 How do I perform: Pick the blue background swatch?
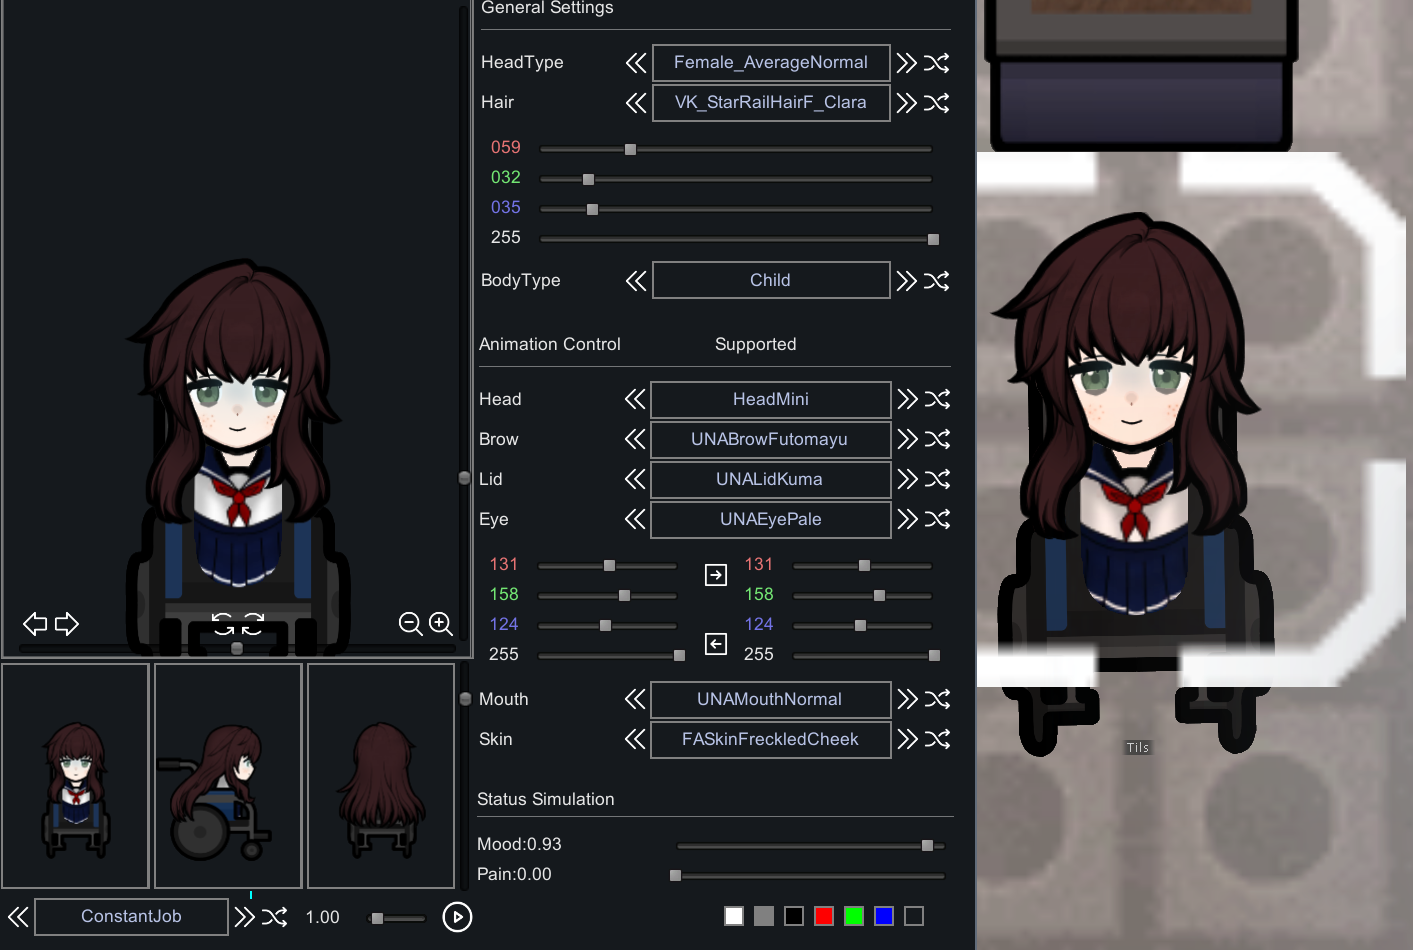tap(884, 916)
